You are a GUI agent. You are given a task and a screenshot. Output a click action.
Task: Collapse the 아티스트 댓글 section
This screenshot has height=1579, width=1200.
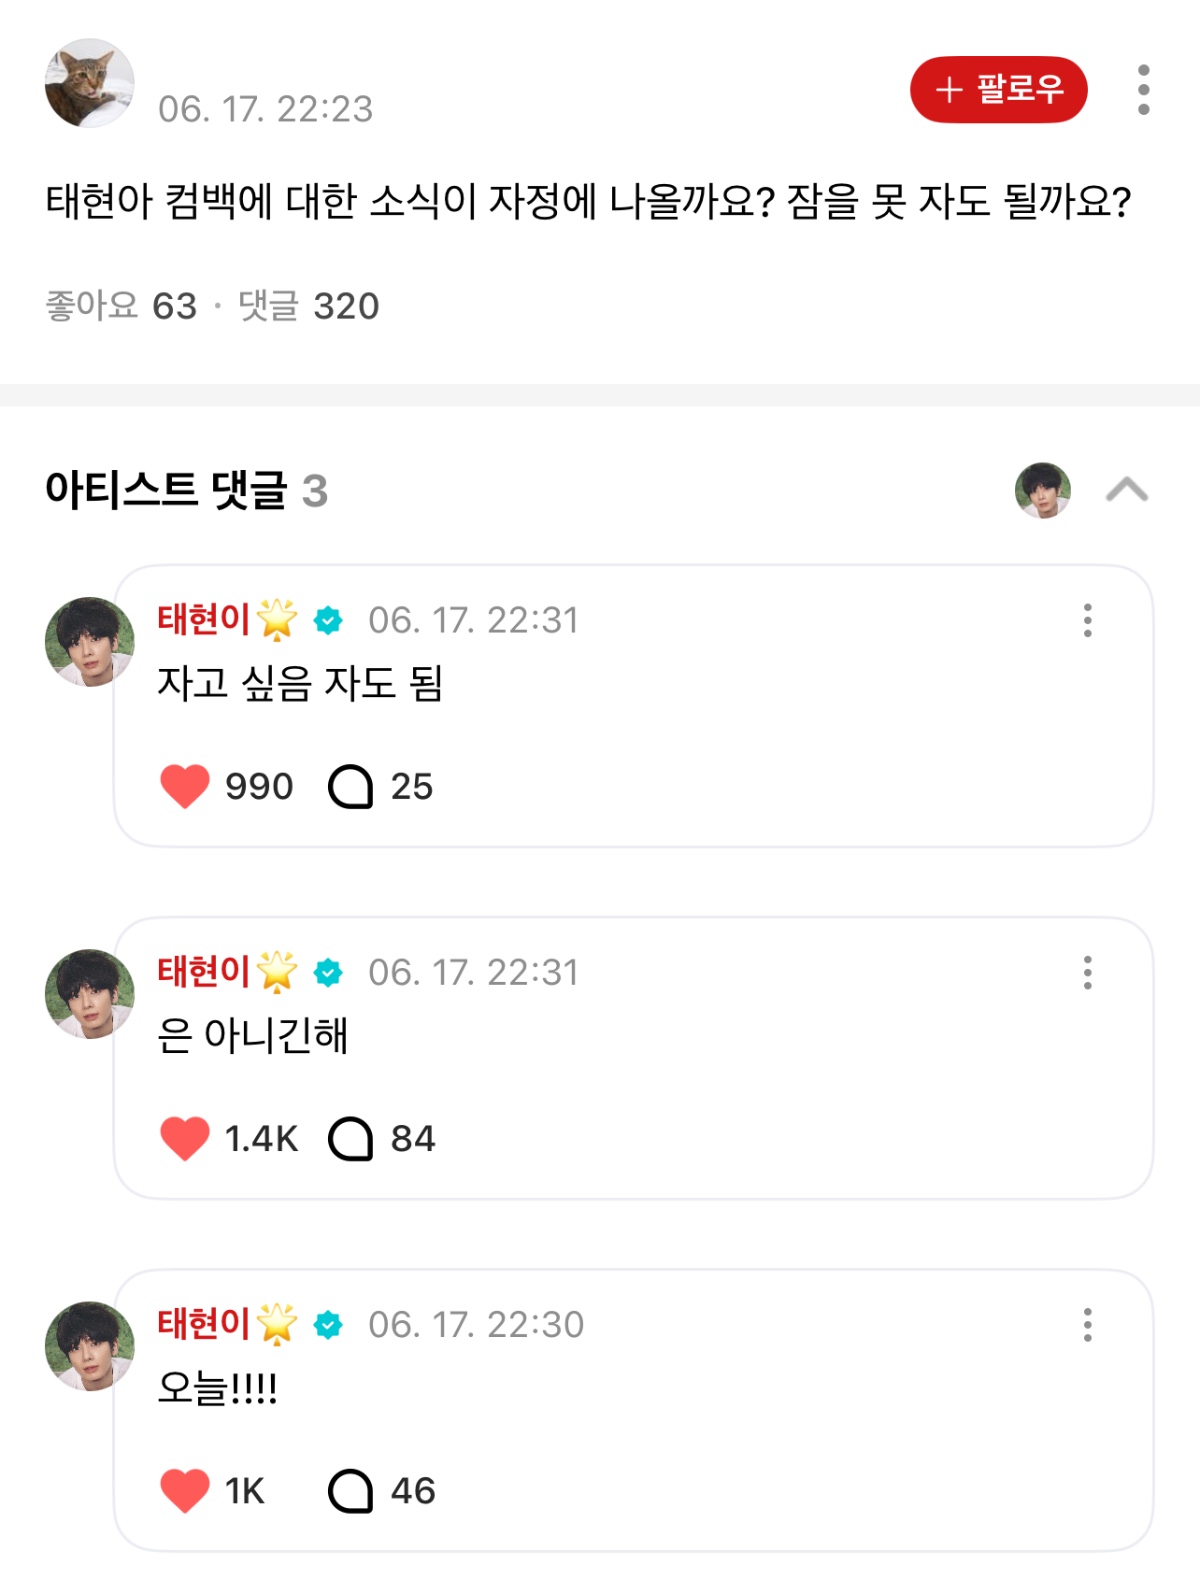[1127, 490]
